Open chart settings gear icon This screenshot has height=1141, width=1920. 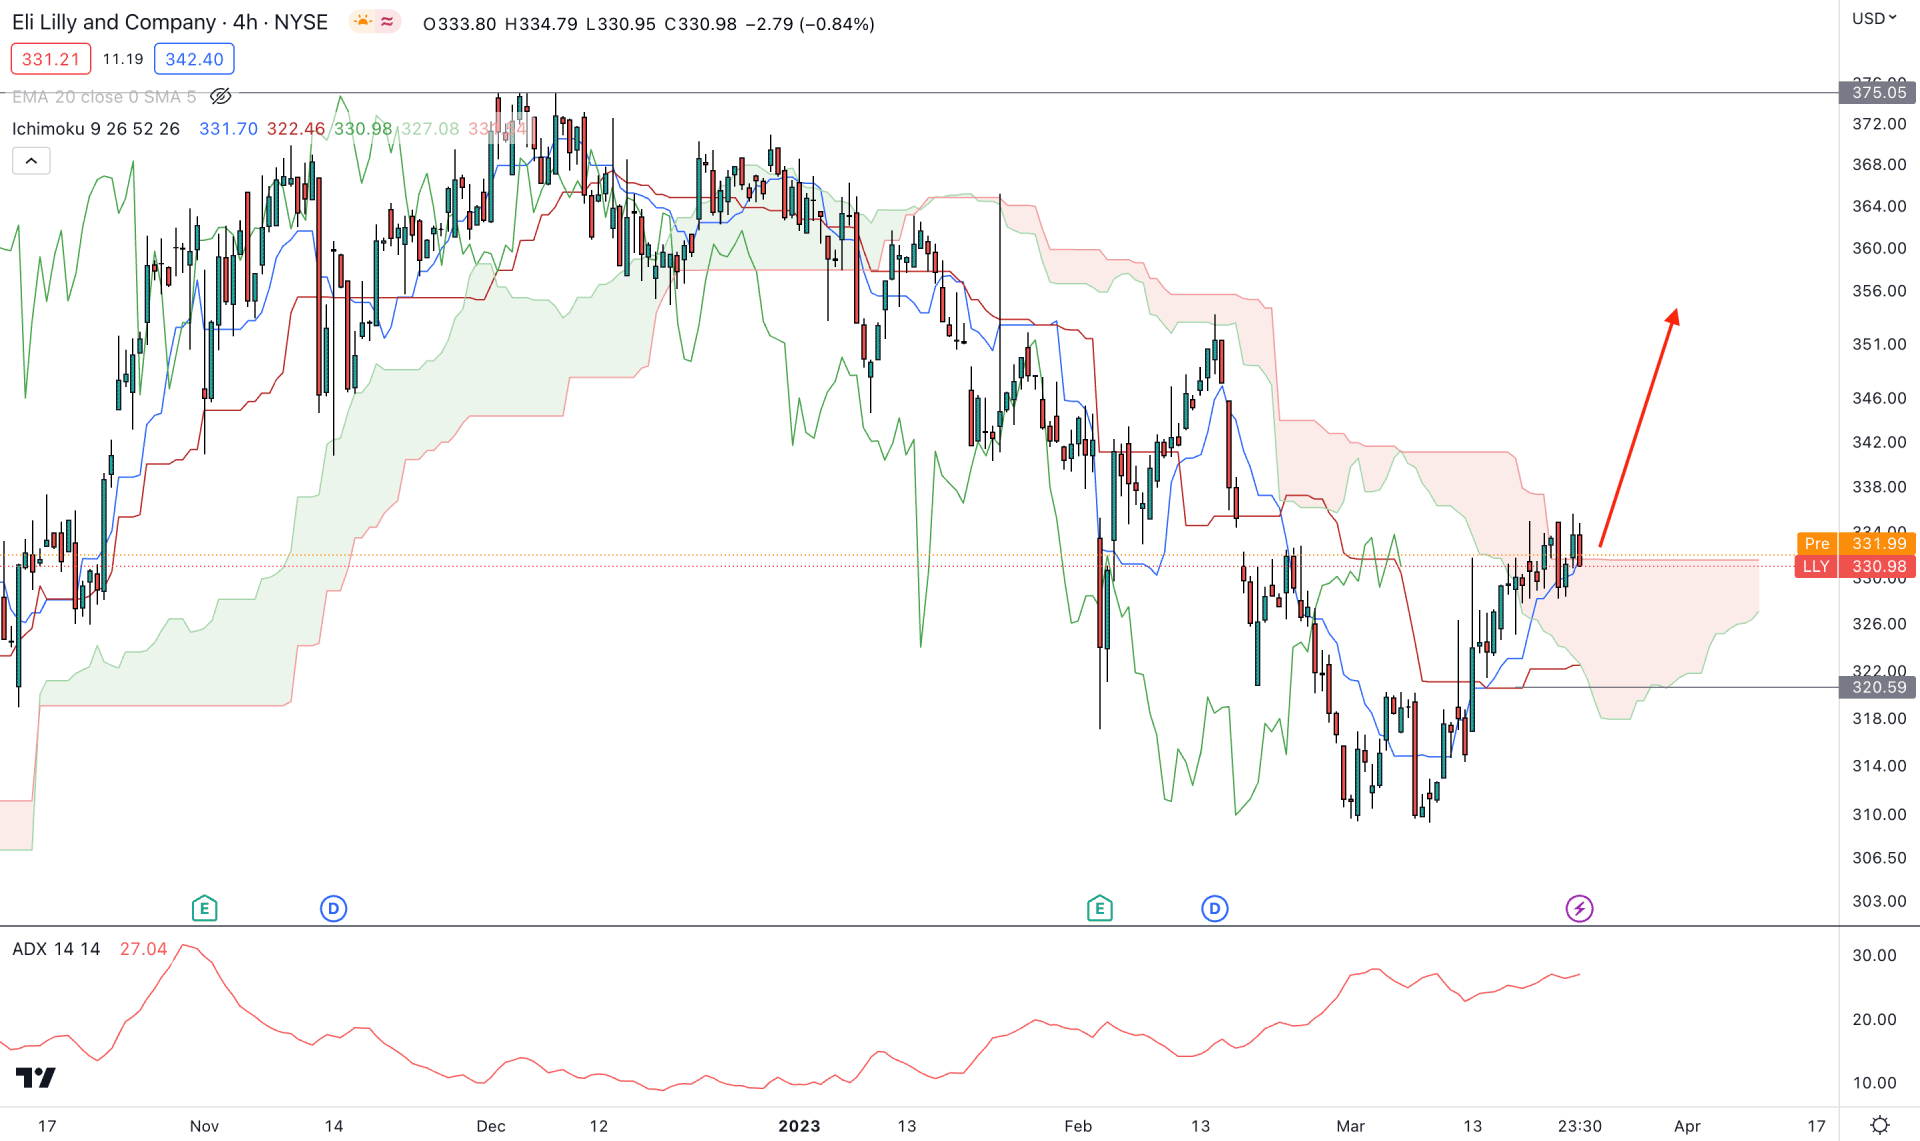pos(1879,1125)
